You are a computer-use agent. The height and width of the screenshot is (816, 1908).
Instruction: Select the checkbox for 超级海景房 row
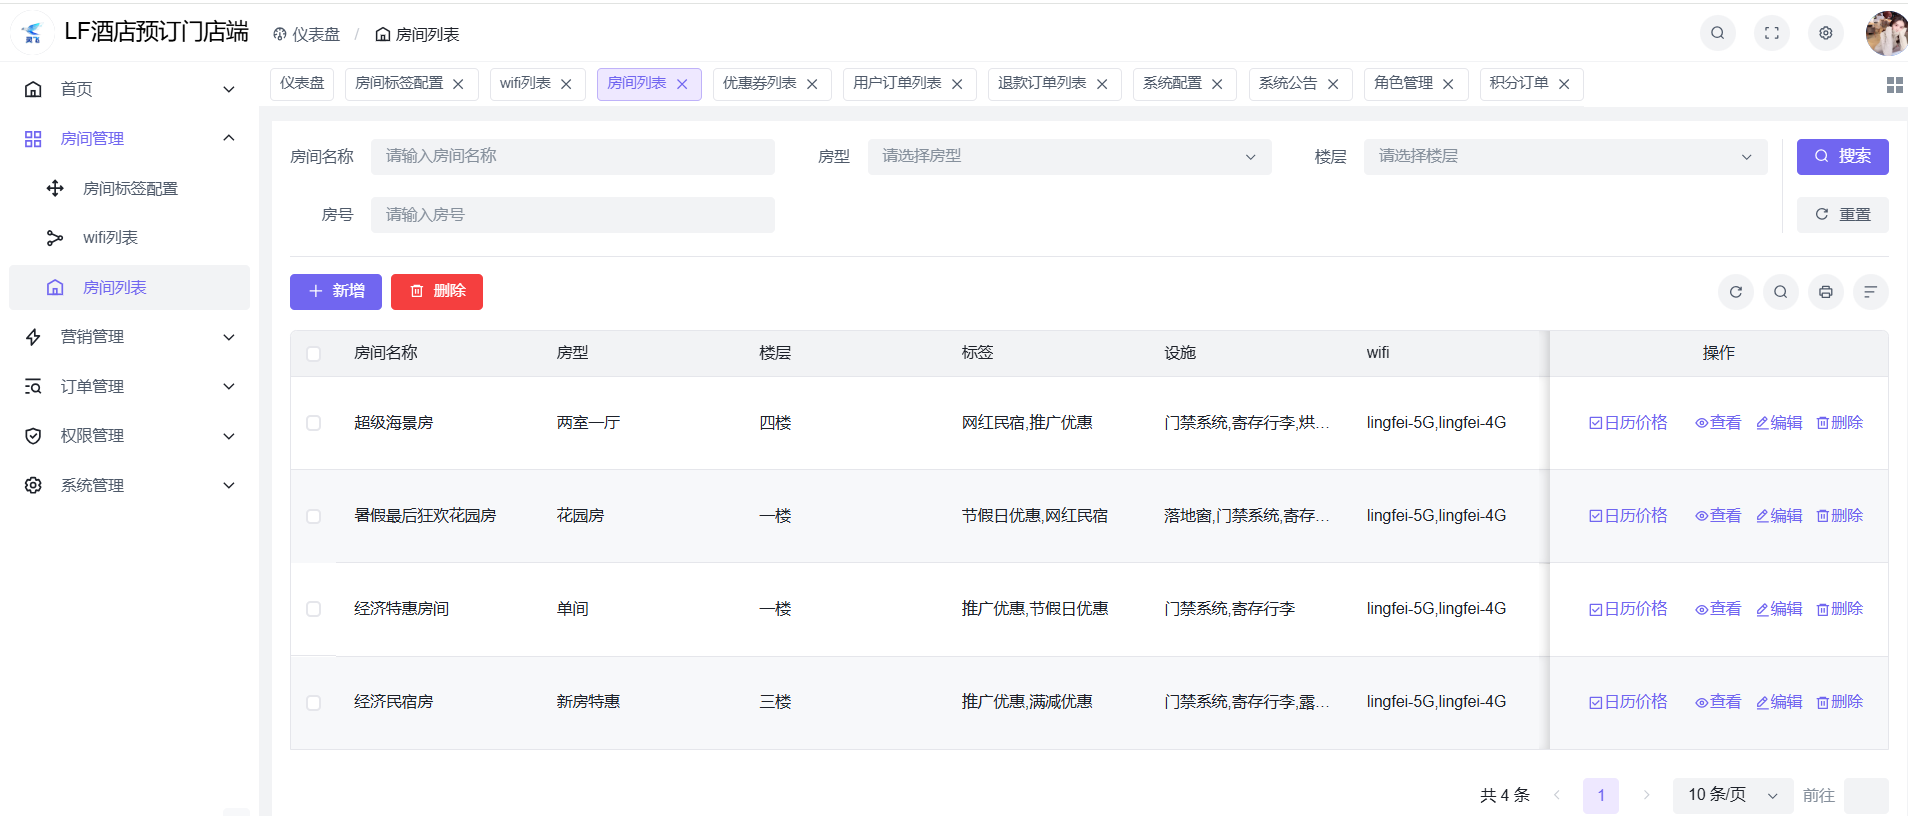tap(314, 423)
